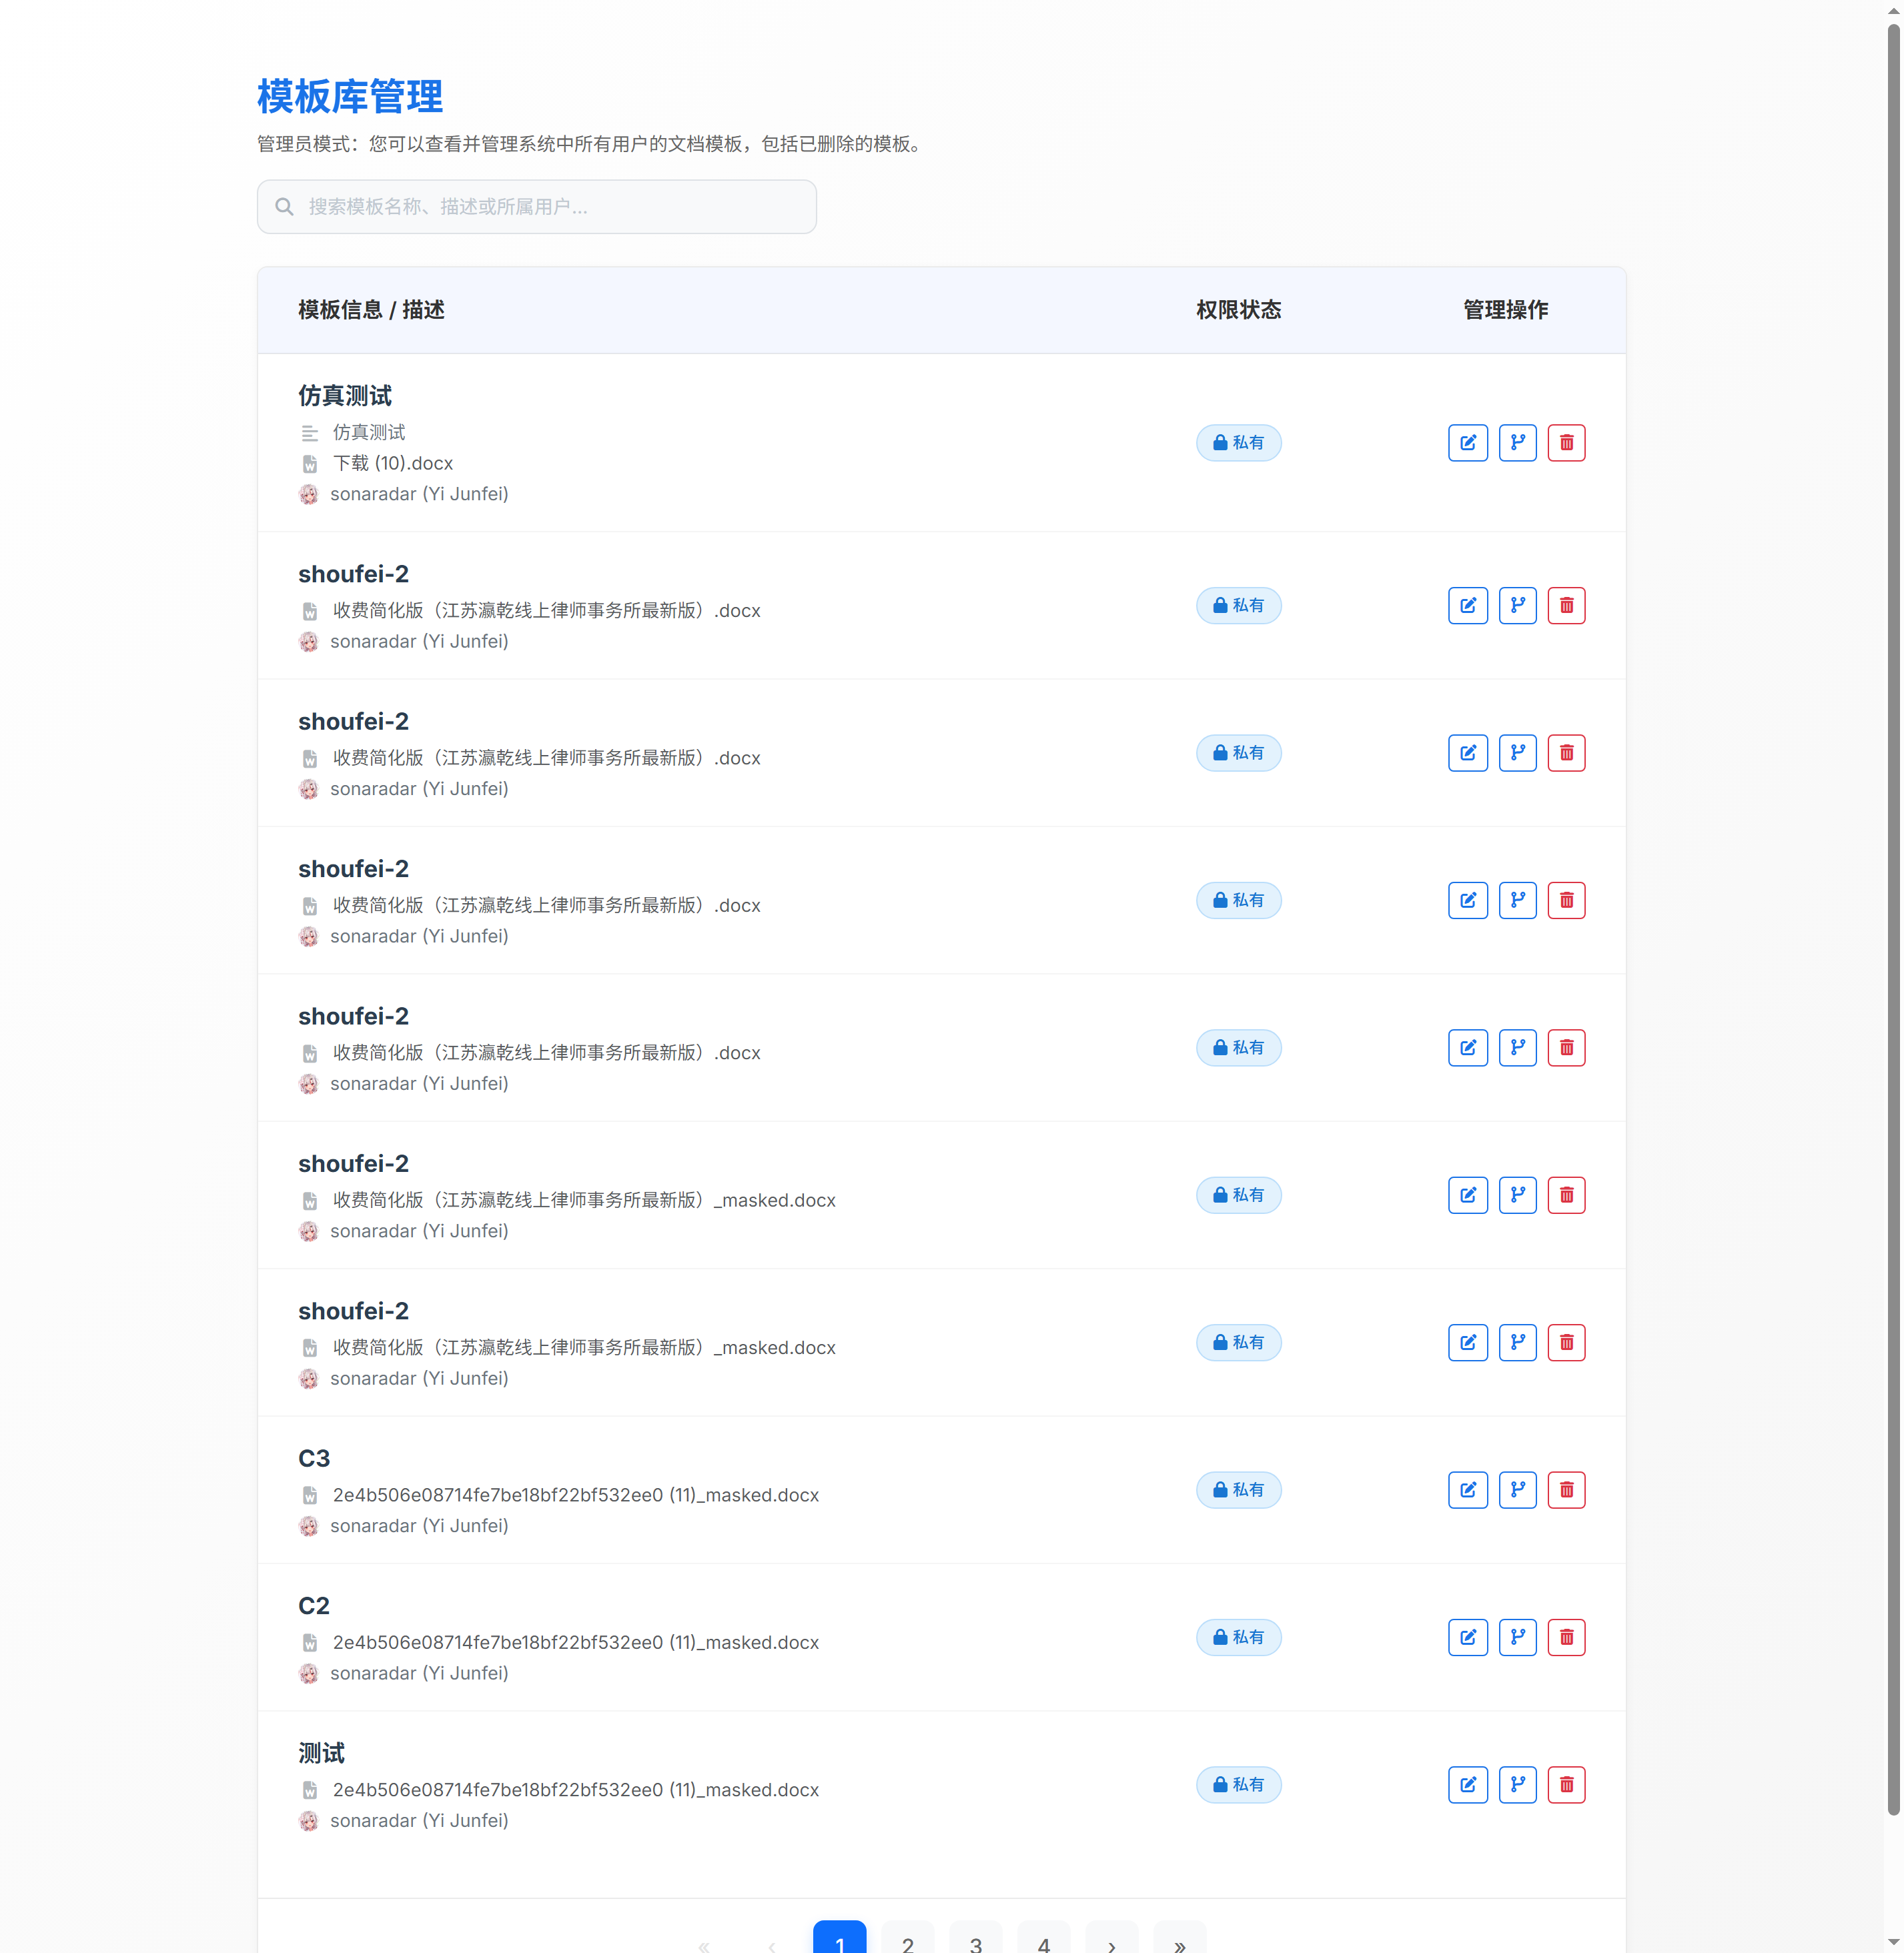Open permission management for the C2 template
The height and width of the screenshot is (1953, 1904).
[1517, 1637]
